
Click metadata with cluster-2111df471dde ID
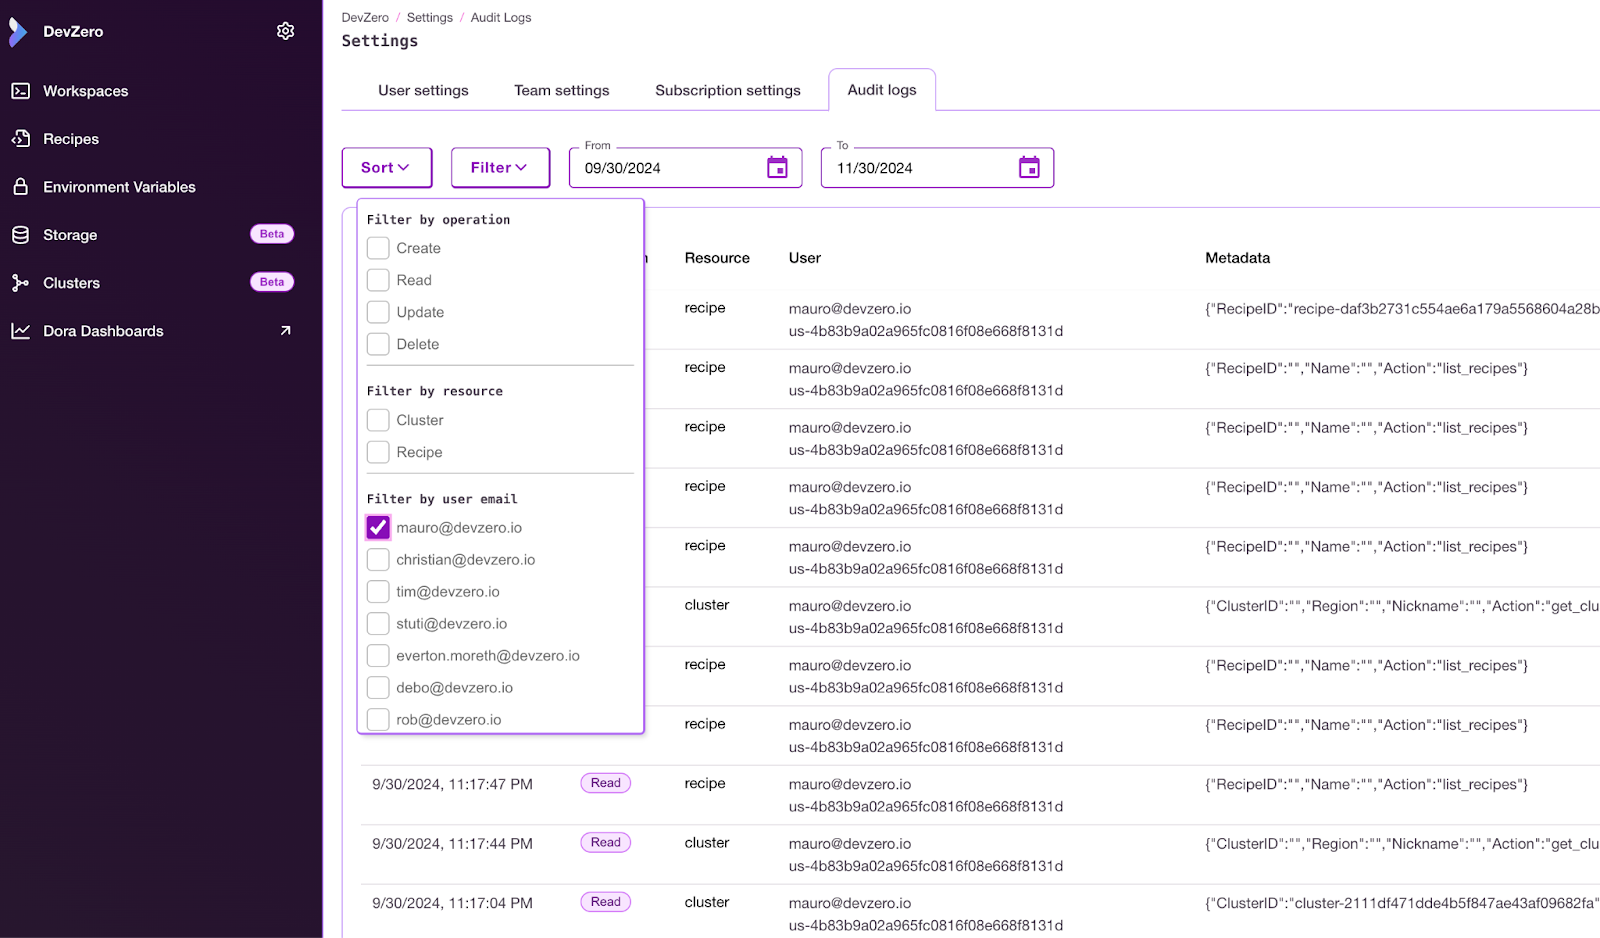point(1402,903)
